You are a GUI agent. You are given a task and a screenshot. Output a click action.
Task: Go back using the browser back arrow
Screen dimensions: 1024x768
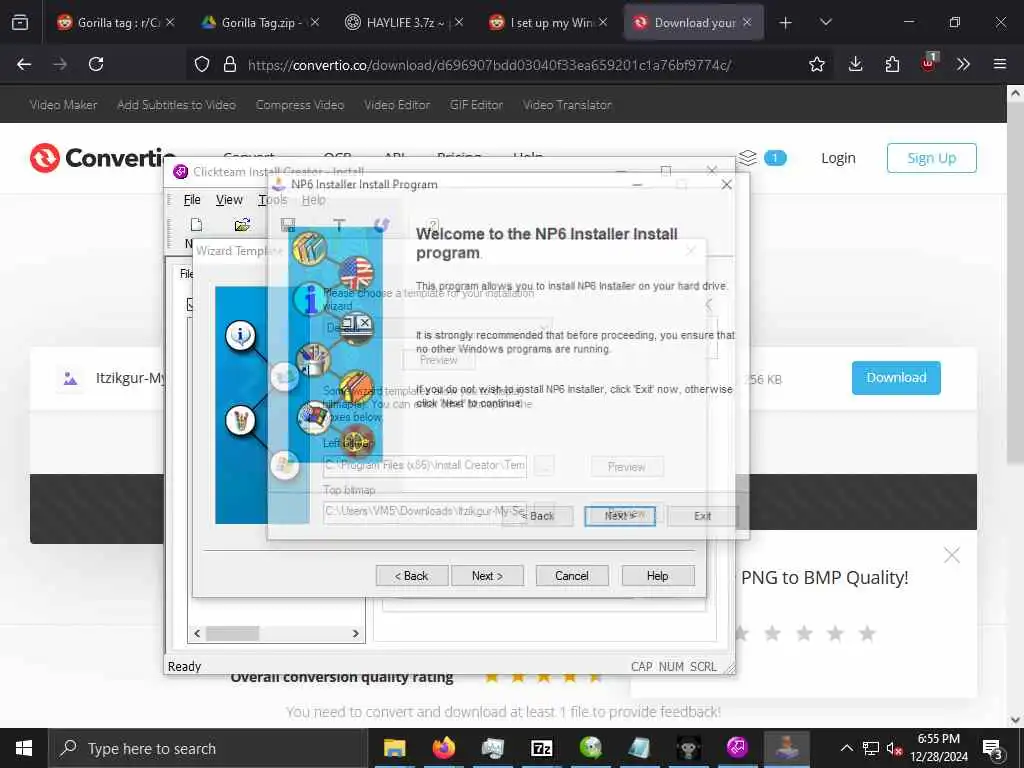coord(24,64)
